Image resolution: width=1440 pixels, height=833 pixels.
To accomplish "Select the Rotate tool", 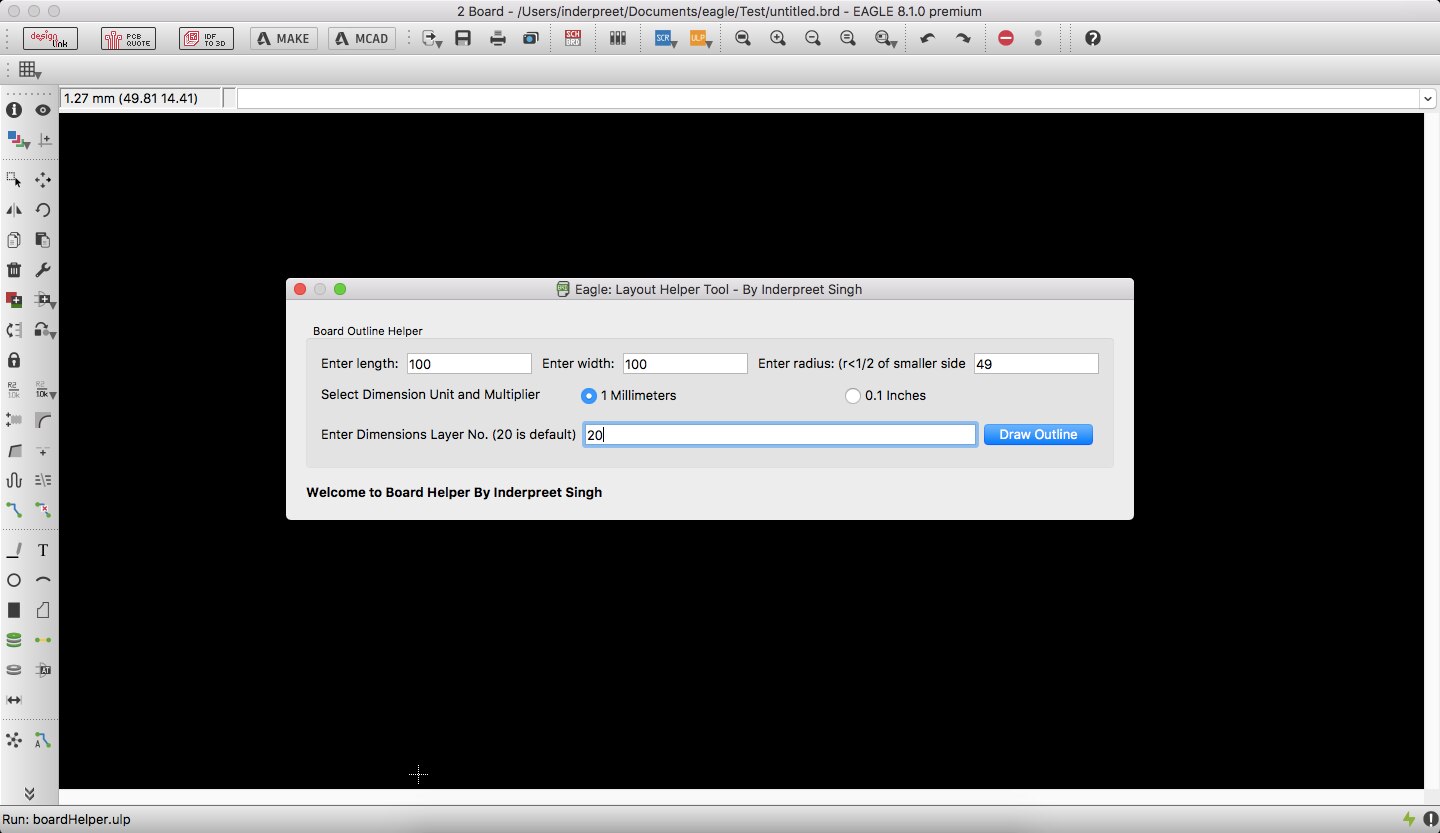I will click(x=43, y=210).
